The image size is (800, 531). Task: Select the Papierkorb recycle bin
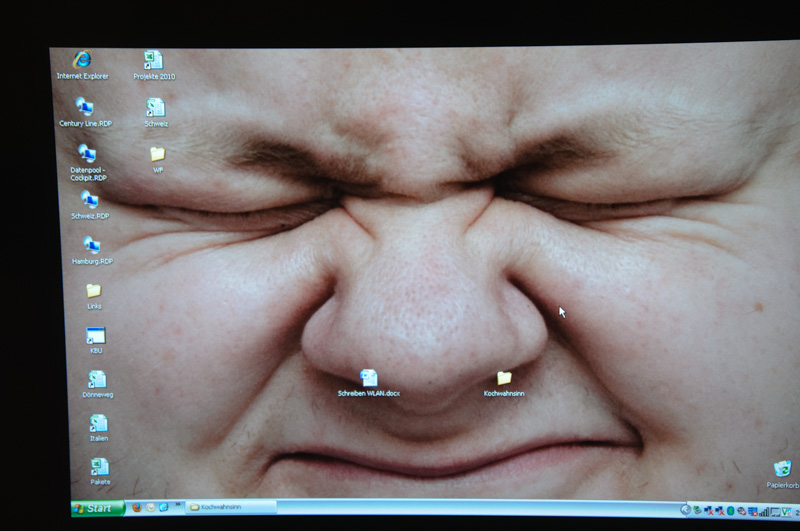782,469
